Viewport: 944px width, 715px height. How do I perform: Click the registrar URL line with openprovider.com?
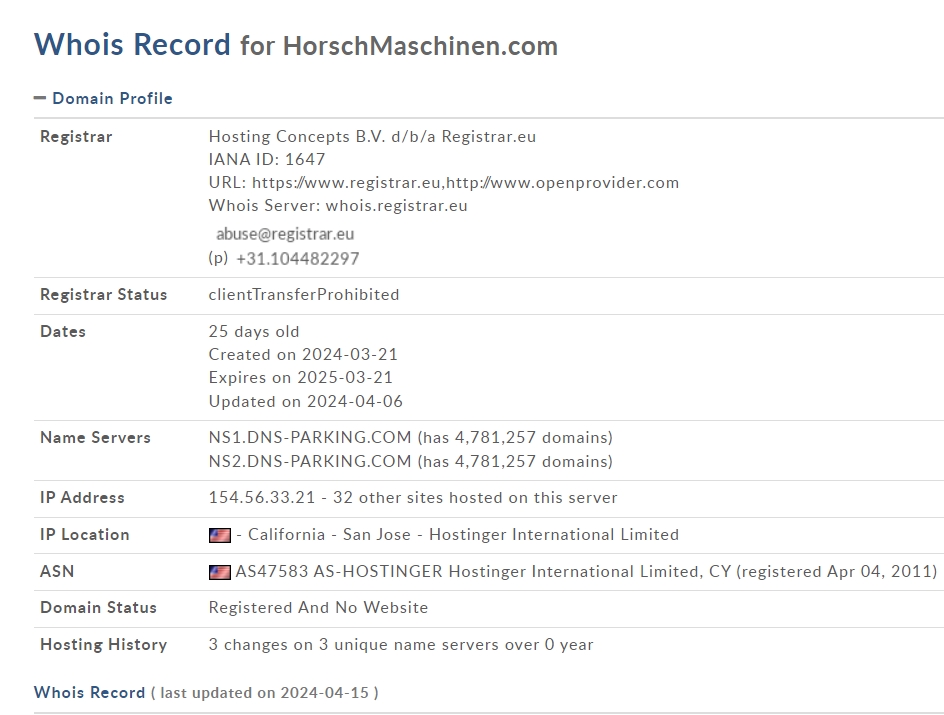(444, 182)
